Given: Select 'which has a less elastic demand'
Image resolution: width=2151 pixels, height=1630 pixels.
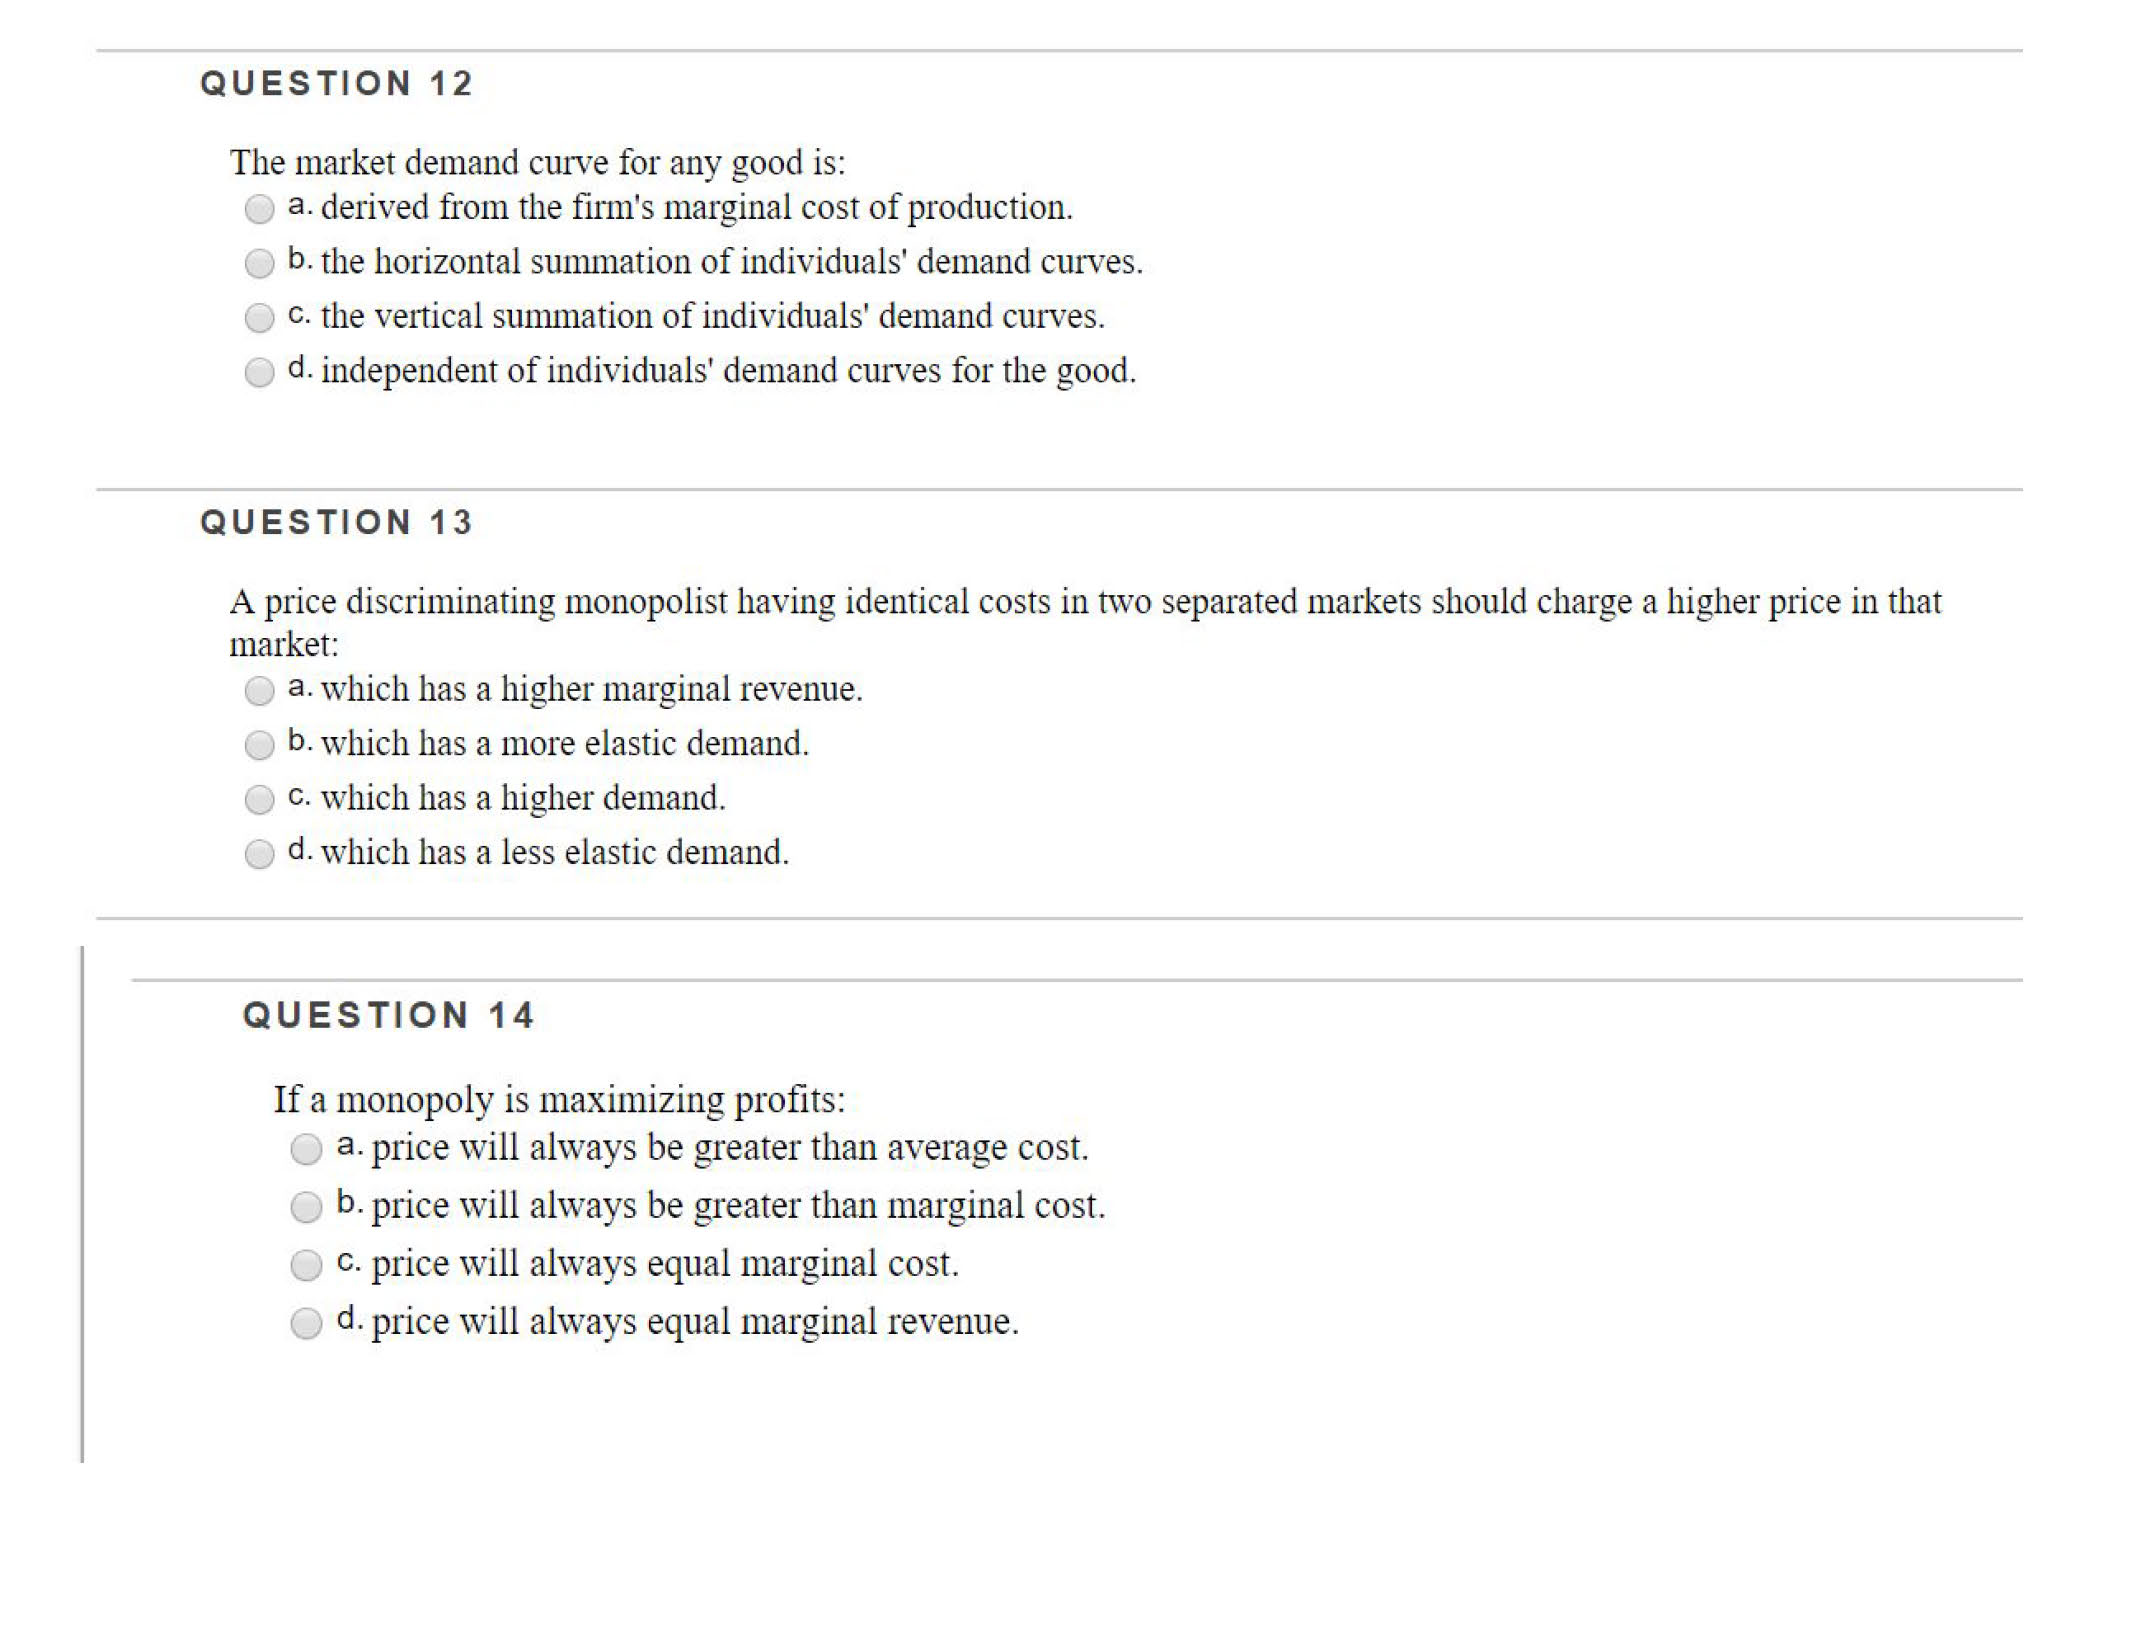Looking at the screenshot, I should pos(259,854).
